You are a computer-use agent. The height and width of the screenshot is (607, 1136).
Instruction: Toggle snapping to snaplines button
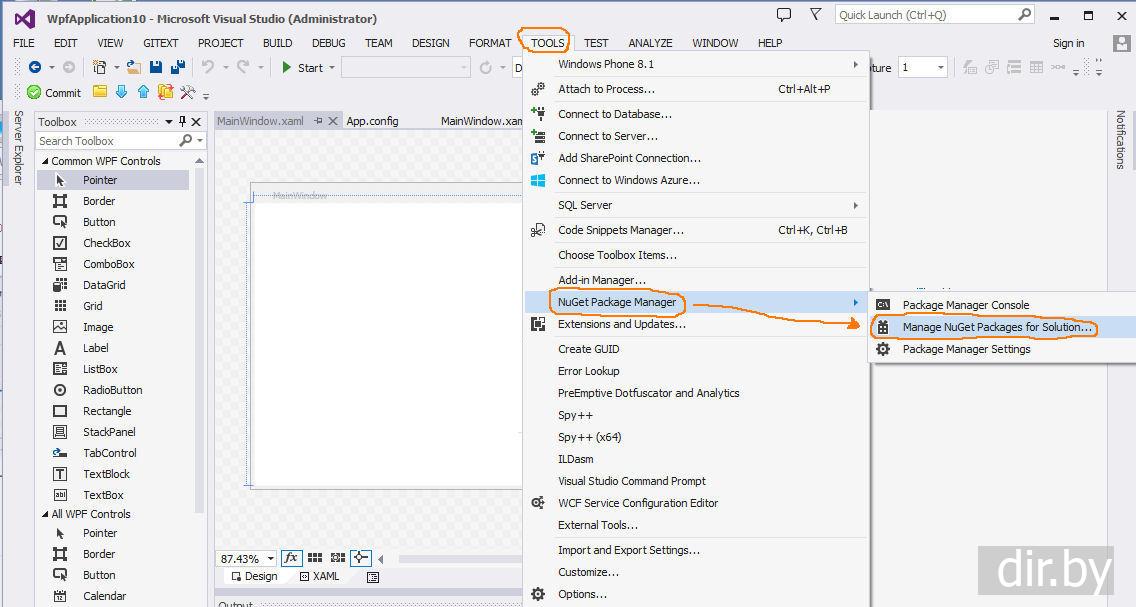(361, 558)
